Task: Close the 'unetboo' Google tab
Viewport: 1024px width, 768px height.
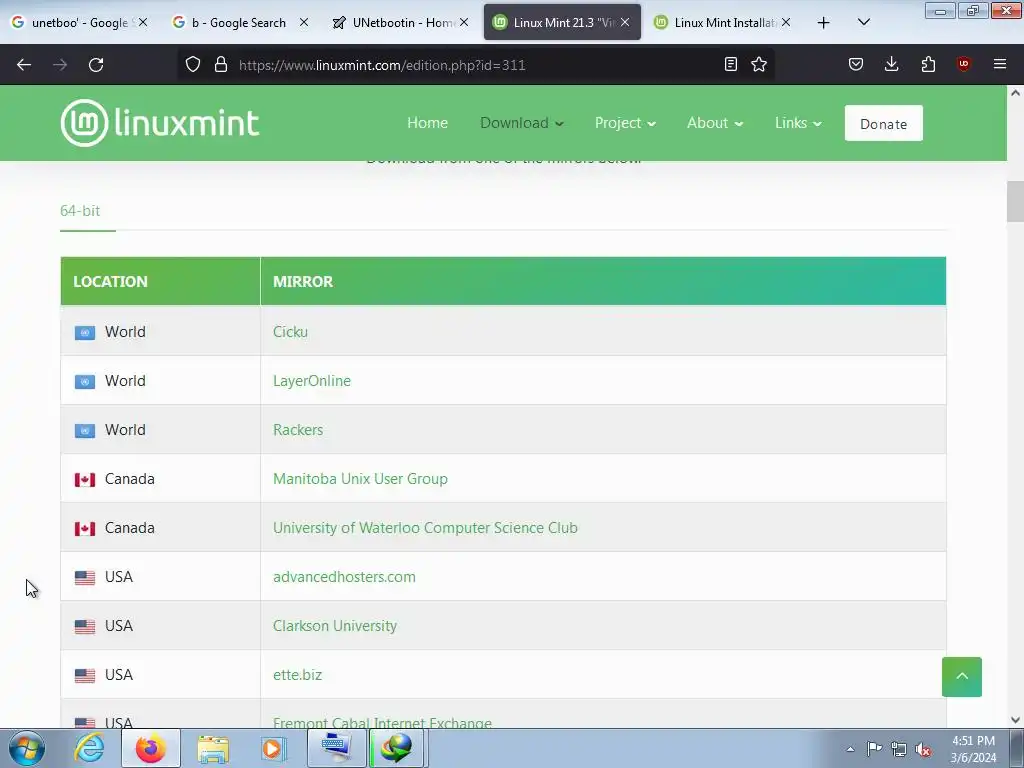Action: click(x=143, y=22)
